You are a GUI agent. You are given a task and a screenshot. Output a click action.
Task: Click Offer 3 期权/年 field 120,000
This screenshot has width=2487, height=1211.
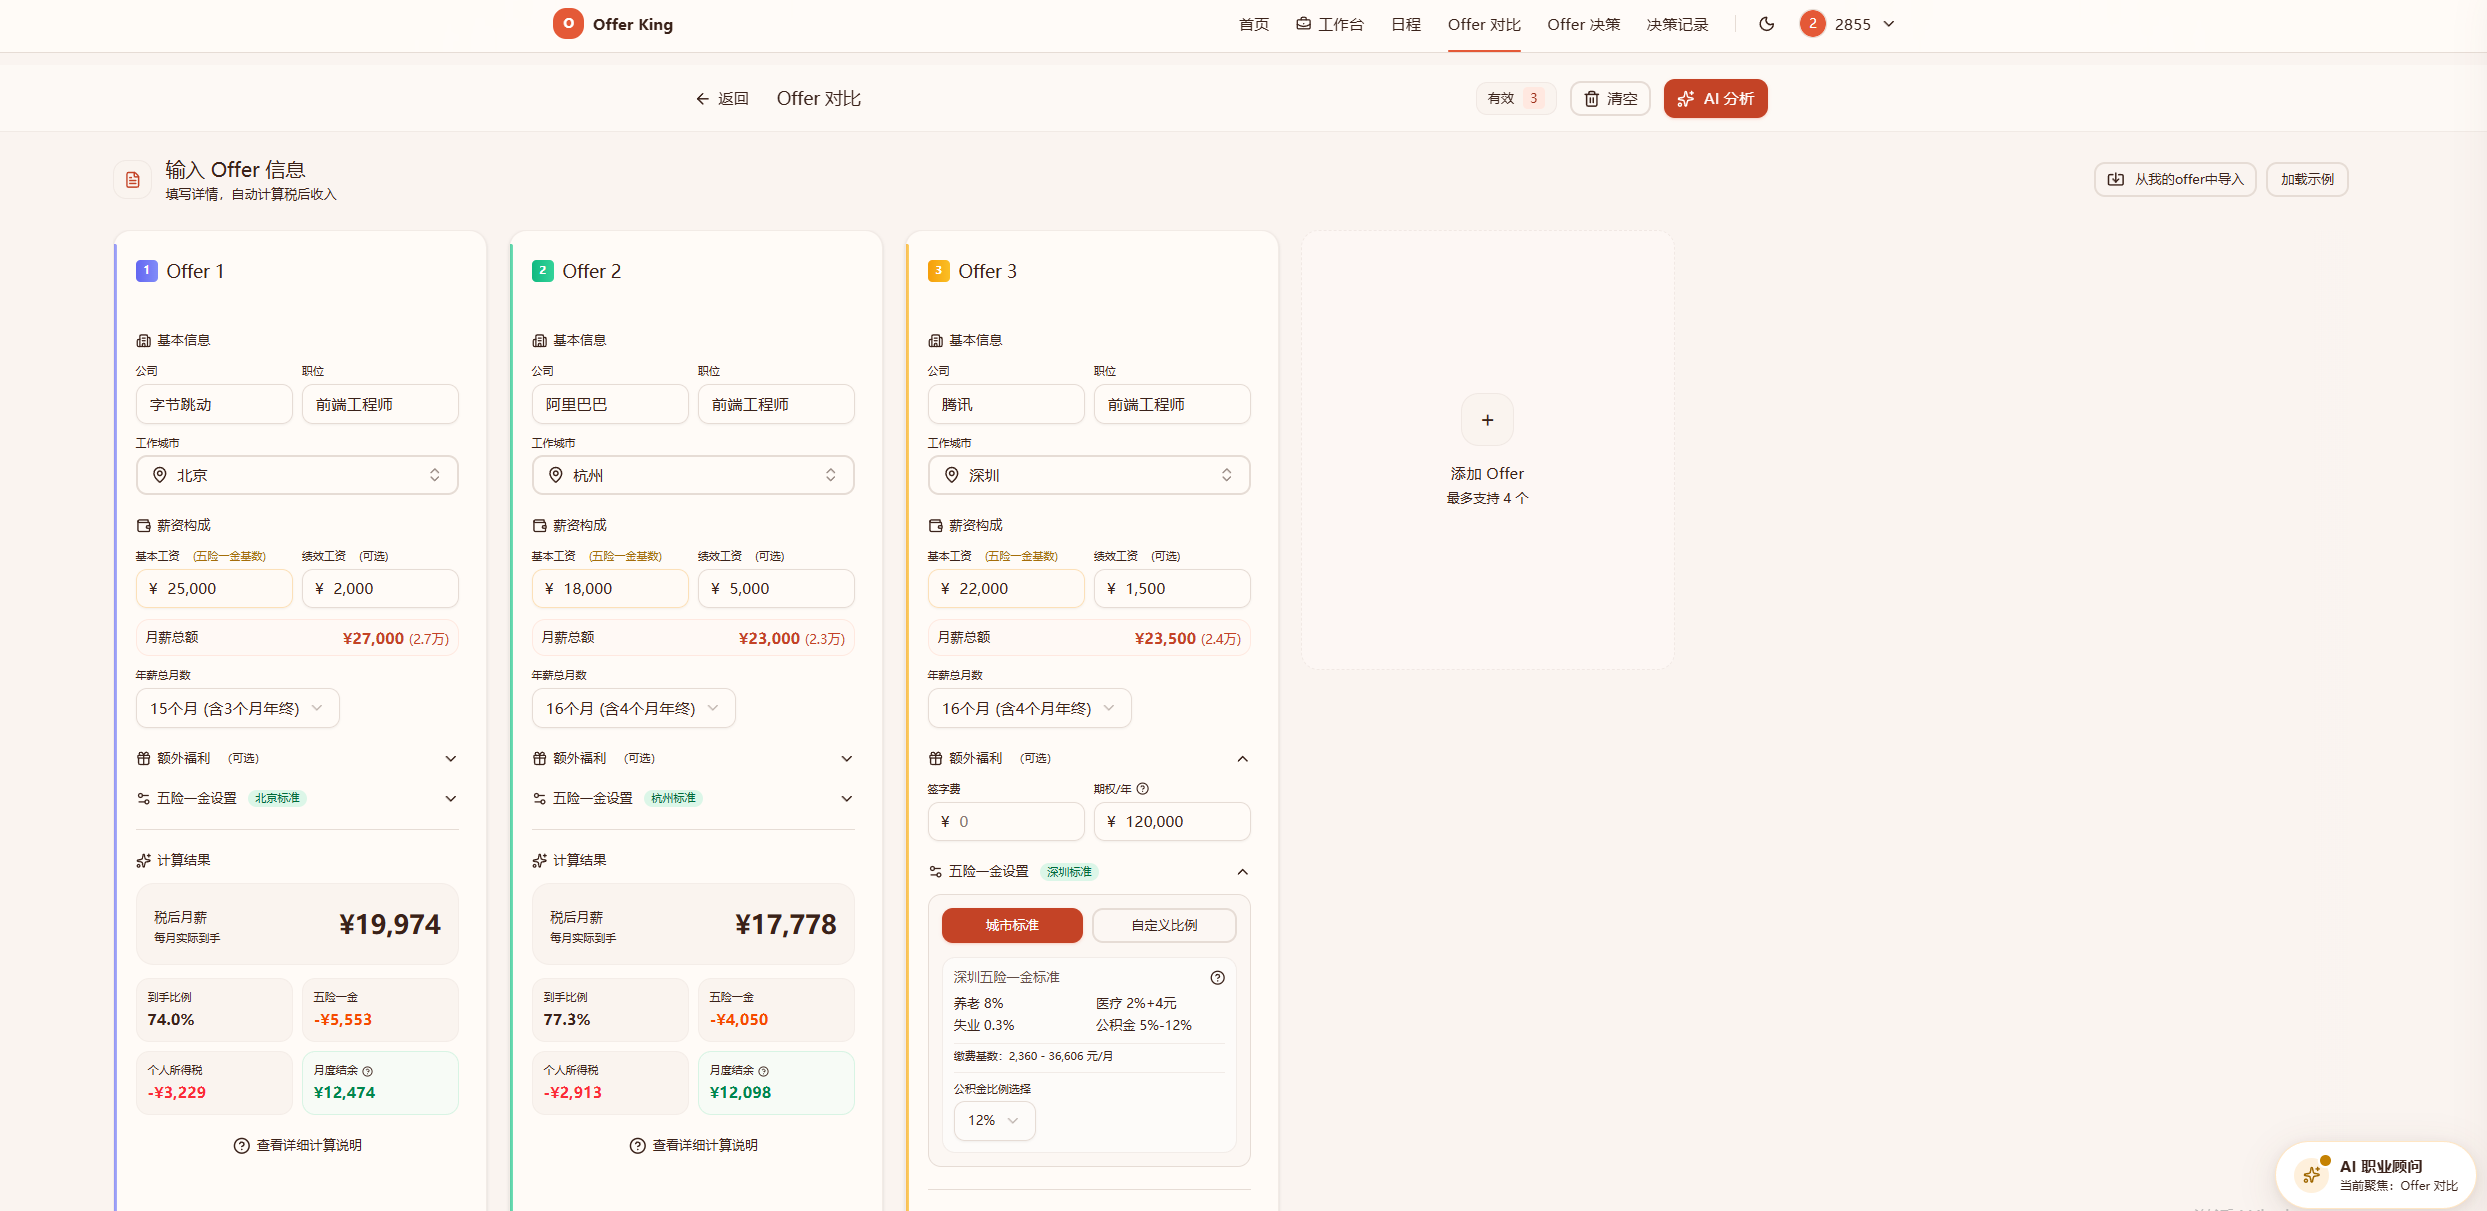coord(1172,822)
